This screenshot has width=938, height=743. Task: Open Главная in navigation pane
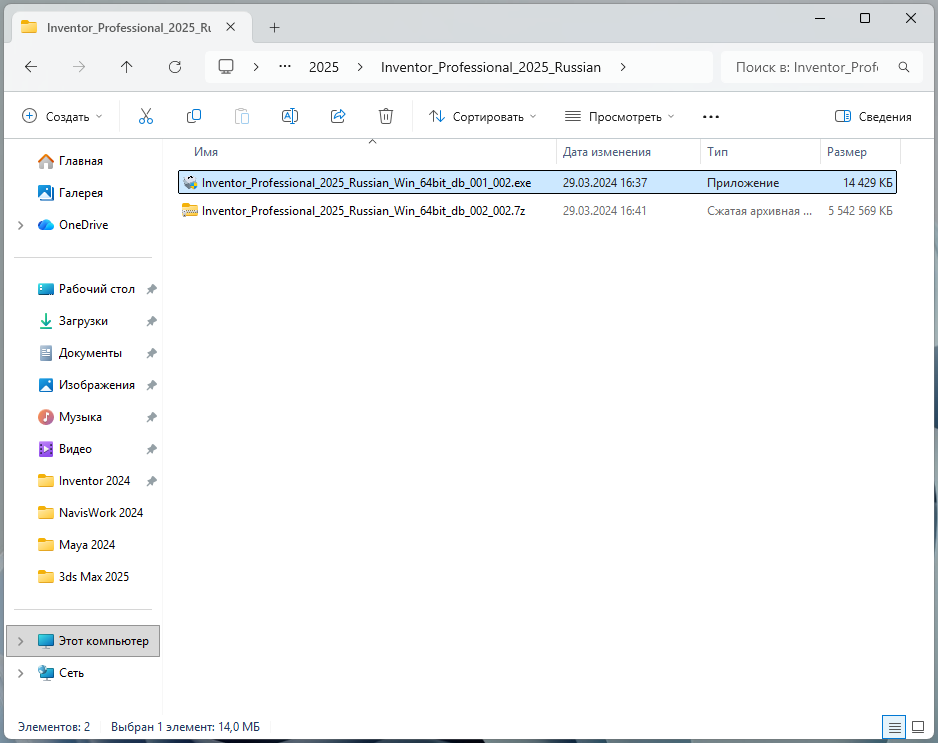[81, 161]
